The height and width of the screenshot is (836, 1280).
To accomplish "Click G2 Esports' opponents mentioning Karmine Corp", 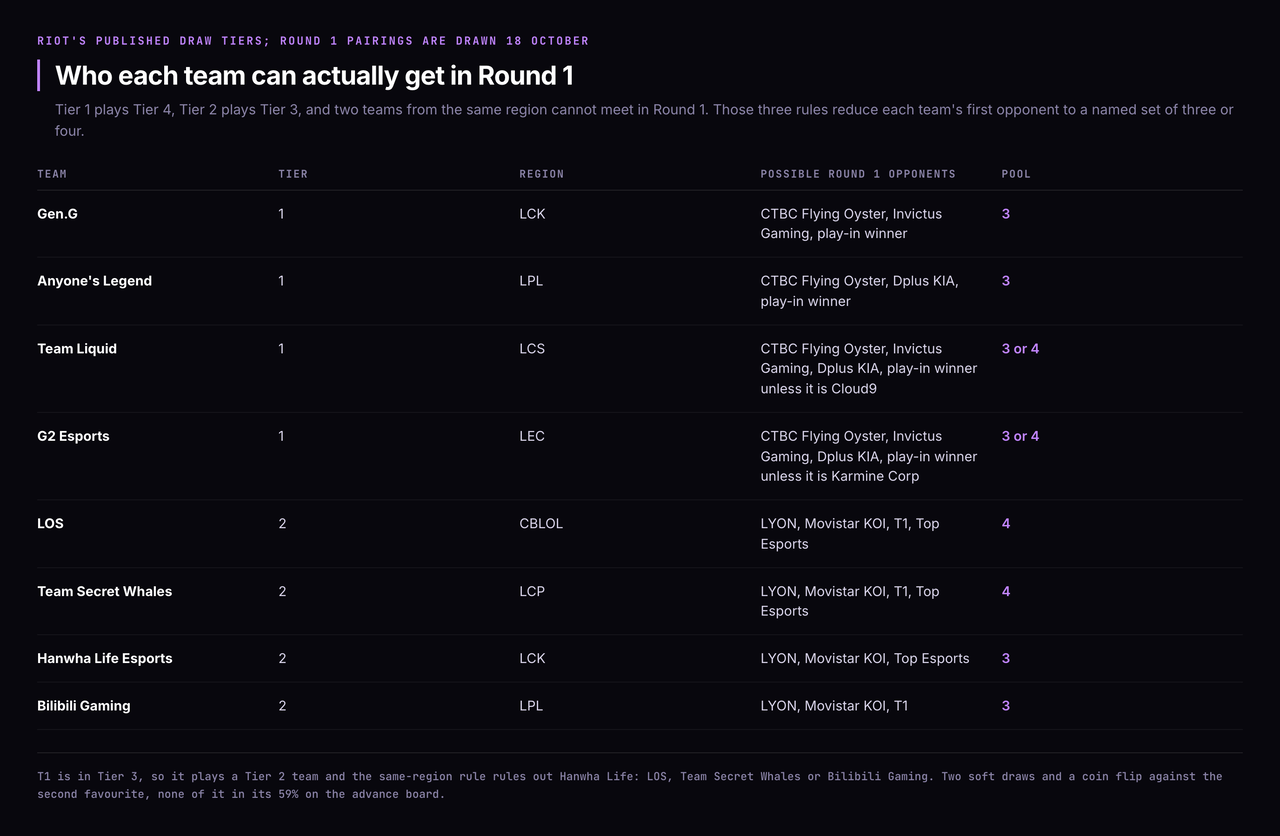I will 869,456.
